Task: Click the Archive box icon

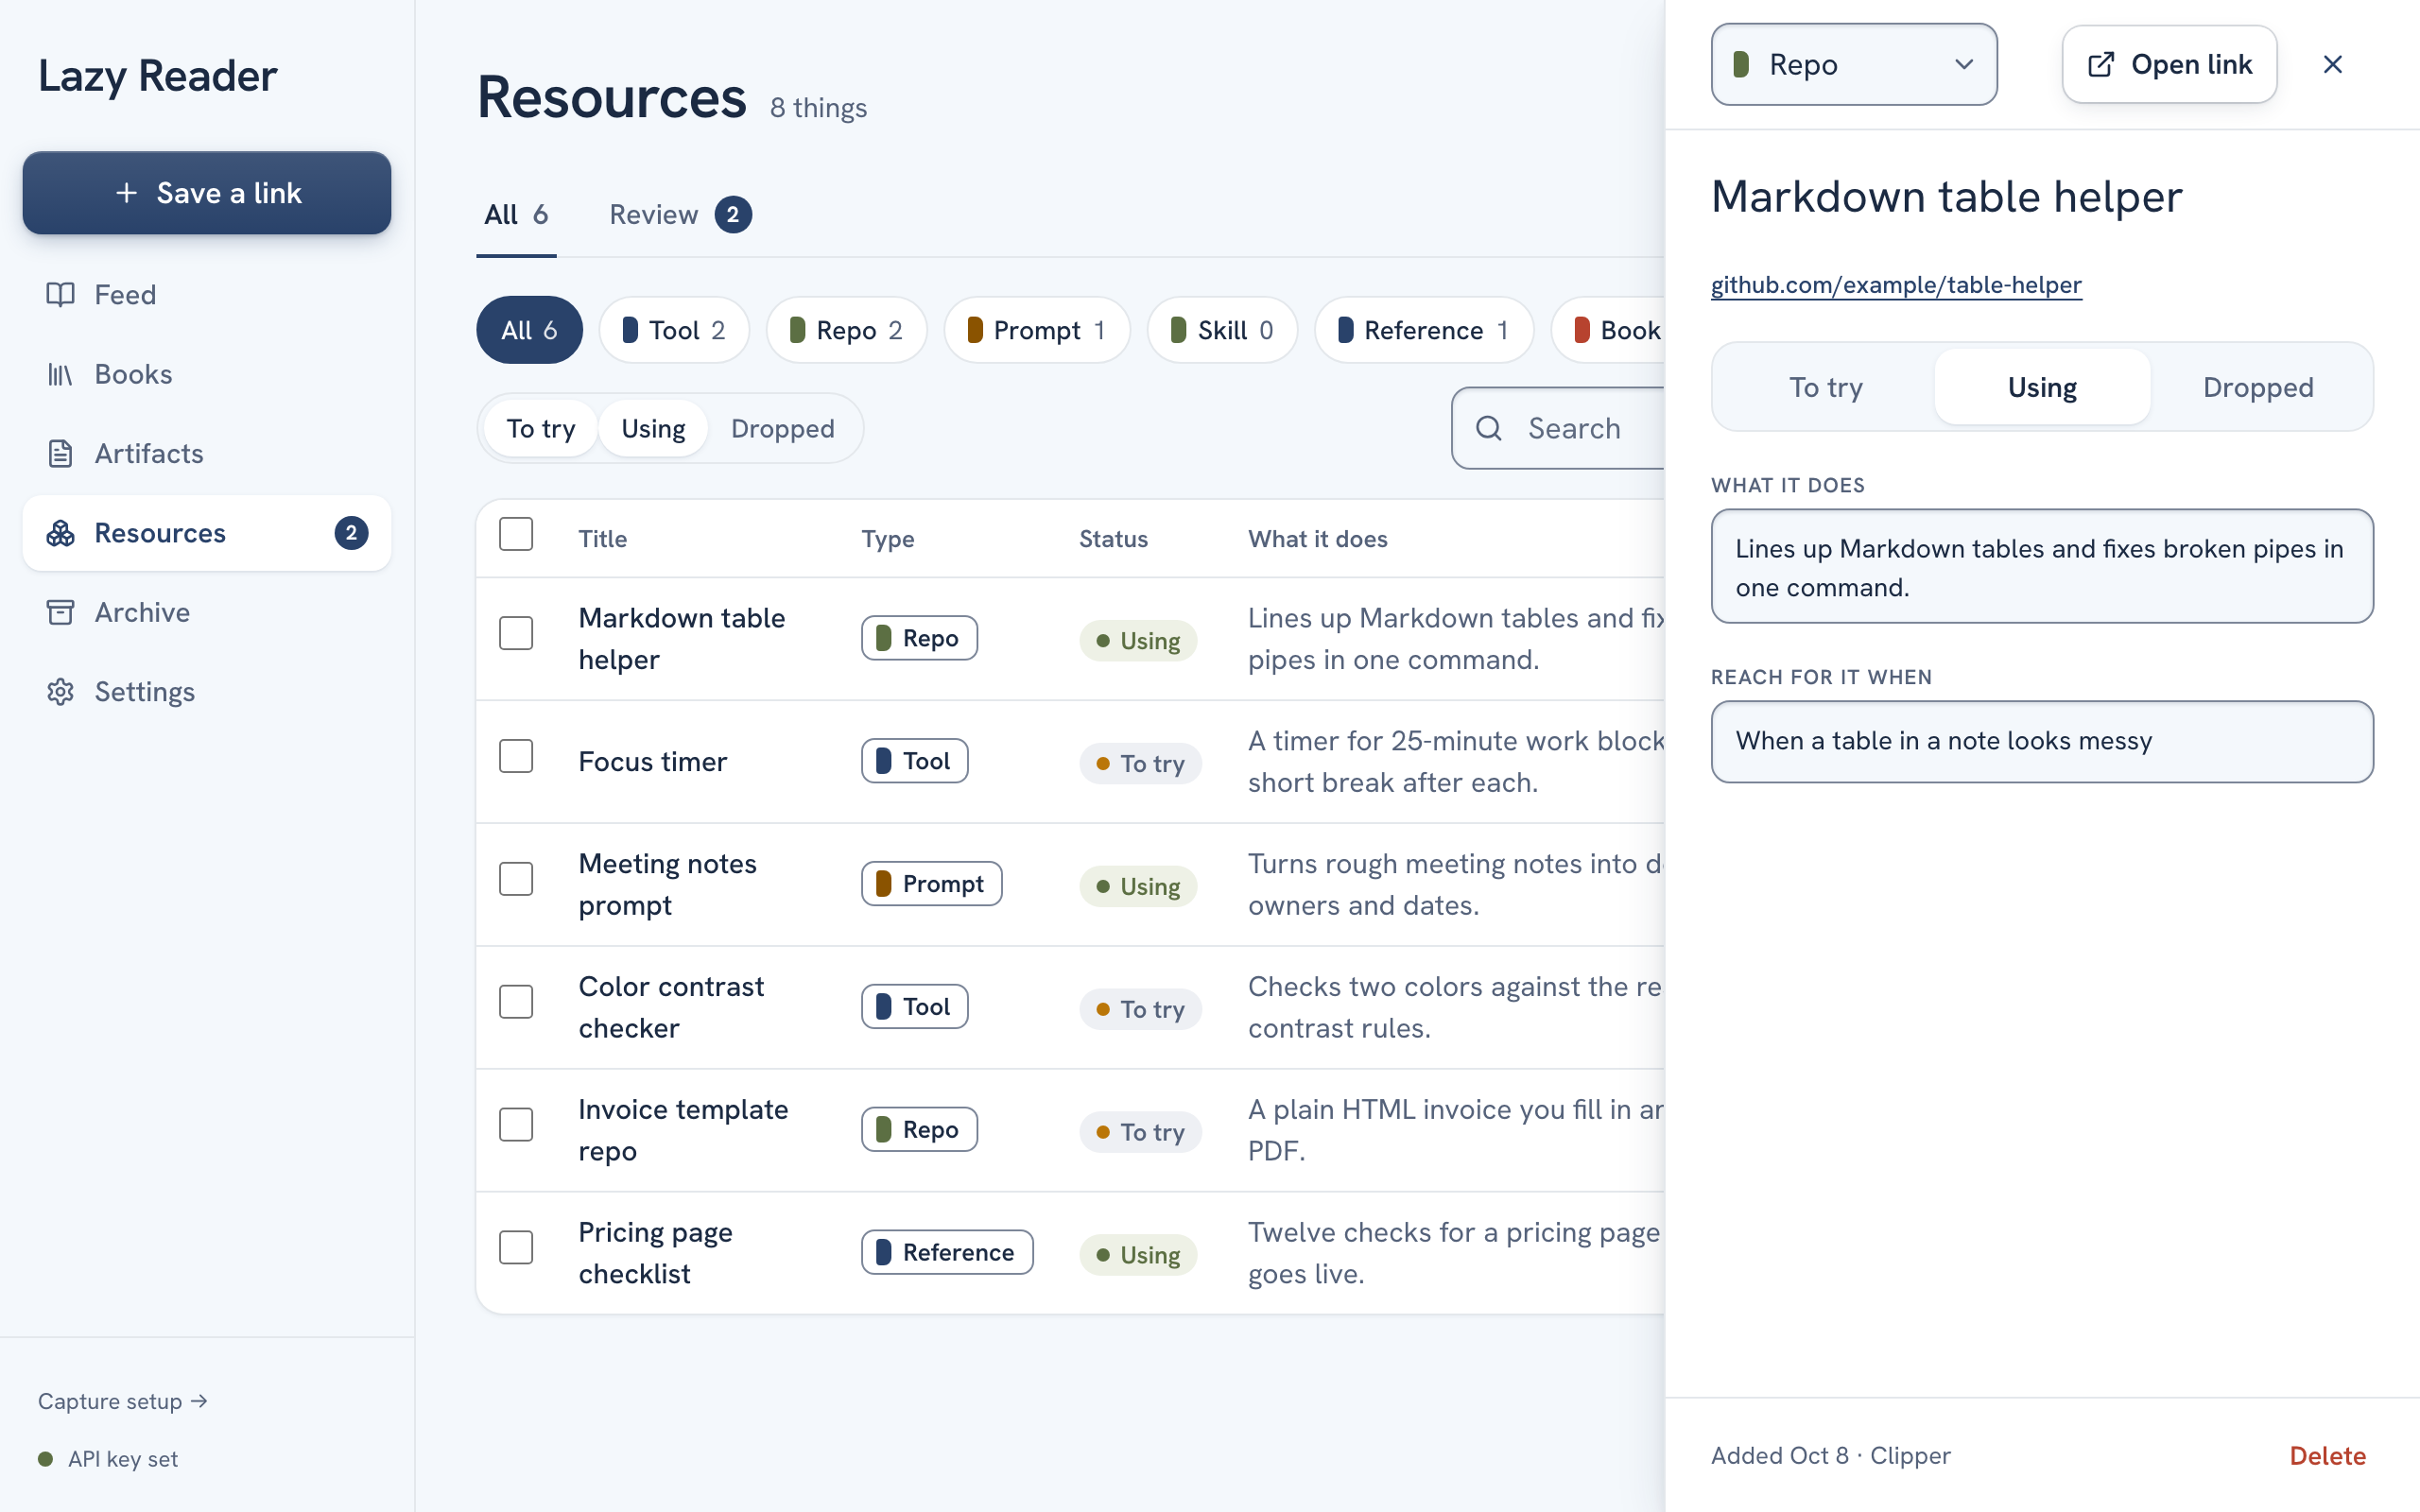Action: pos(60,612)
